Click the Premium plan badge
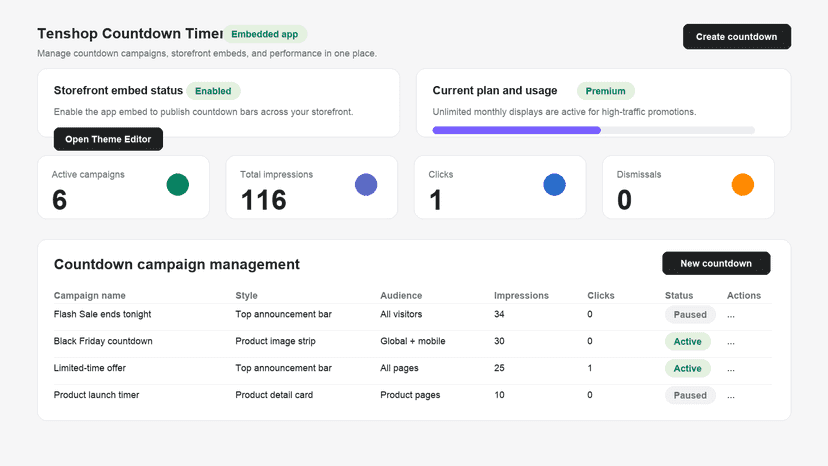Screen dimensions: 828x466 pyautogui.click(x=606, y=91)
